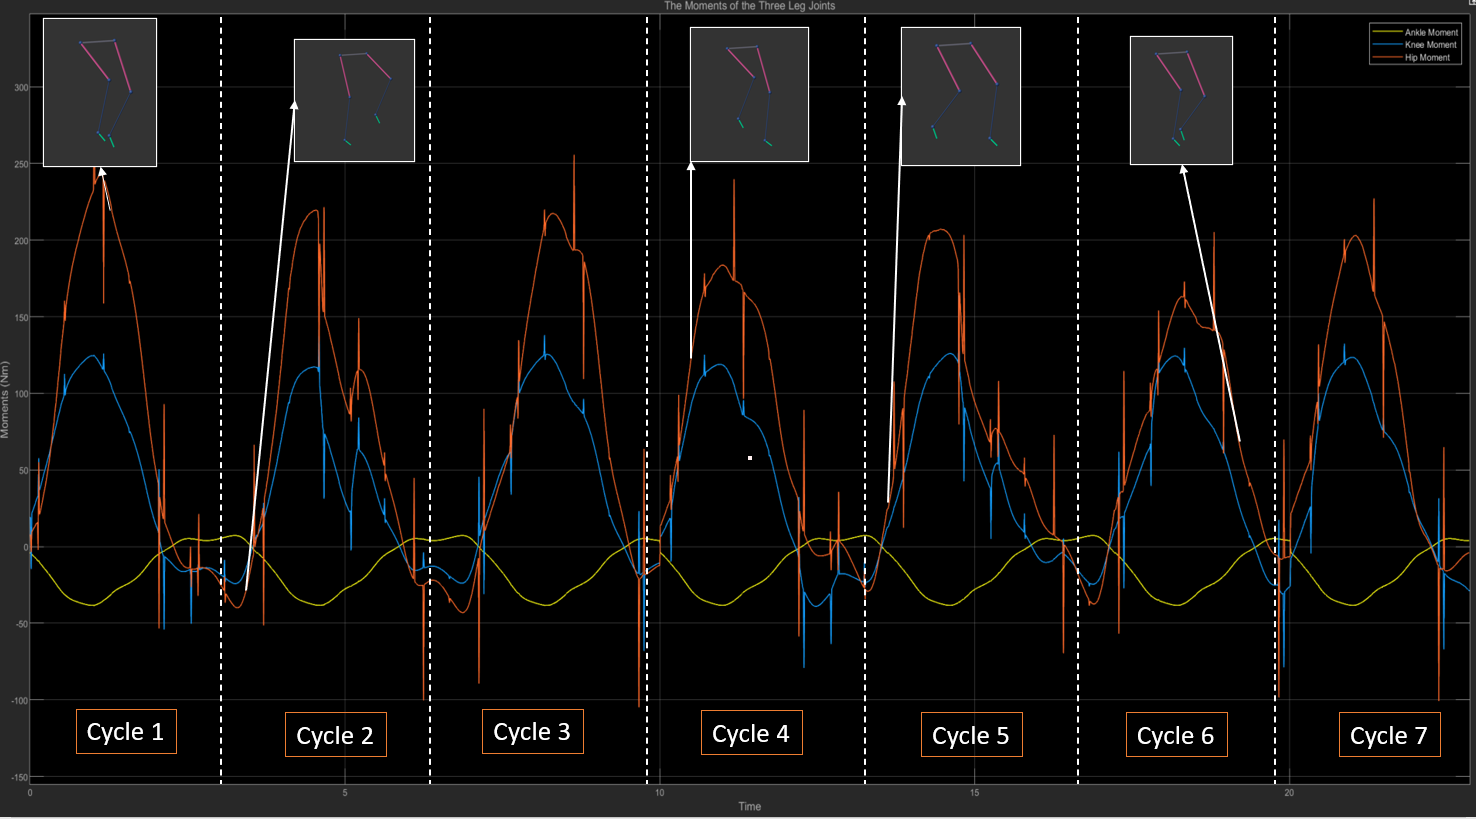The height and width of the screenshot is (819, 1476).
Task: Toggle the Hip Moment legend entry
Action: click(1427, 58)
